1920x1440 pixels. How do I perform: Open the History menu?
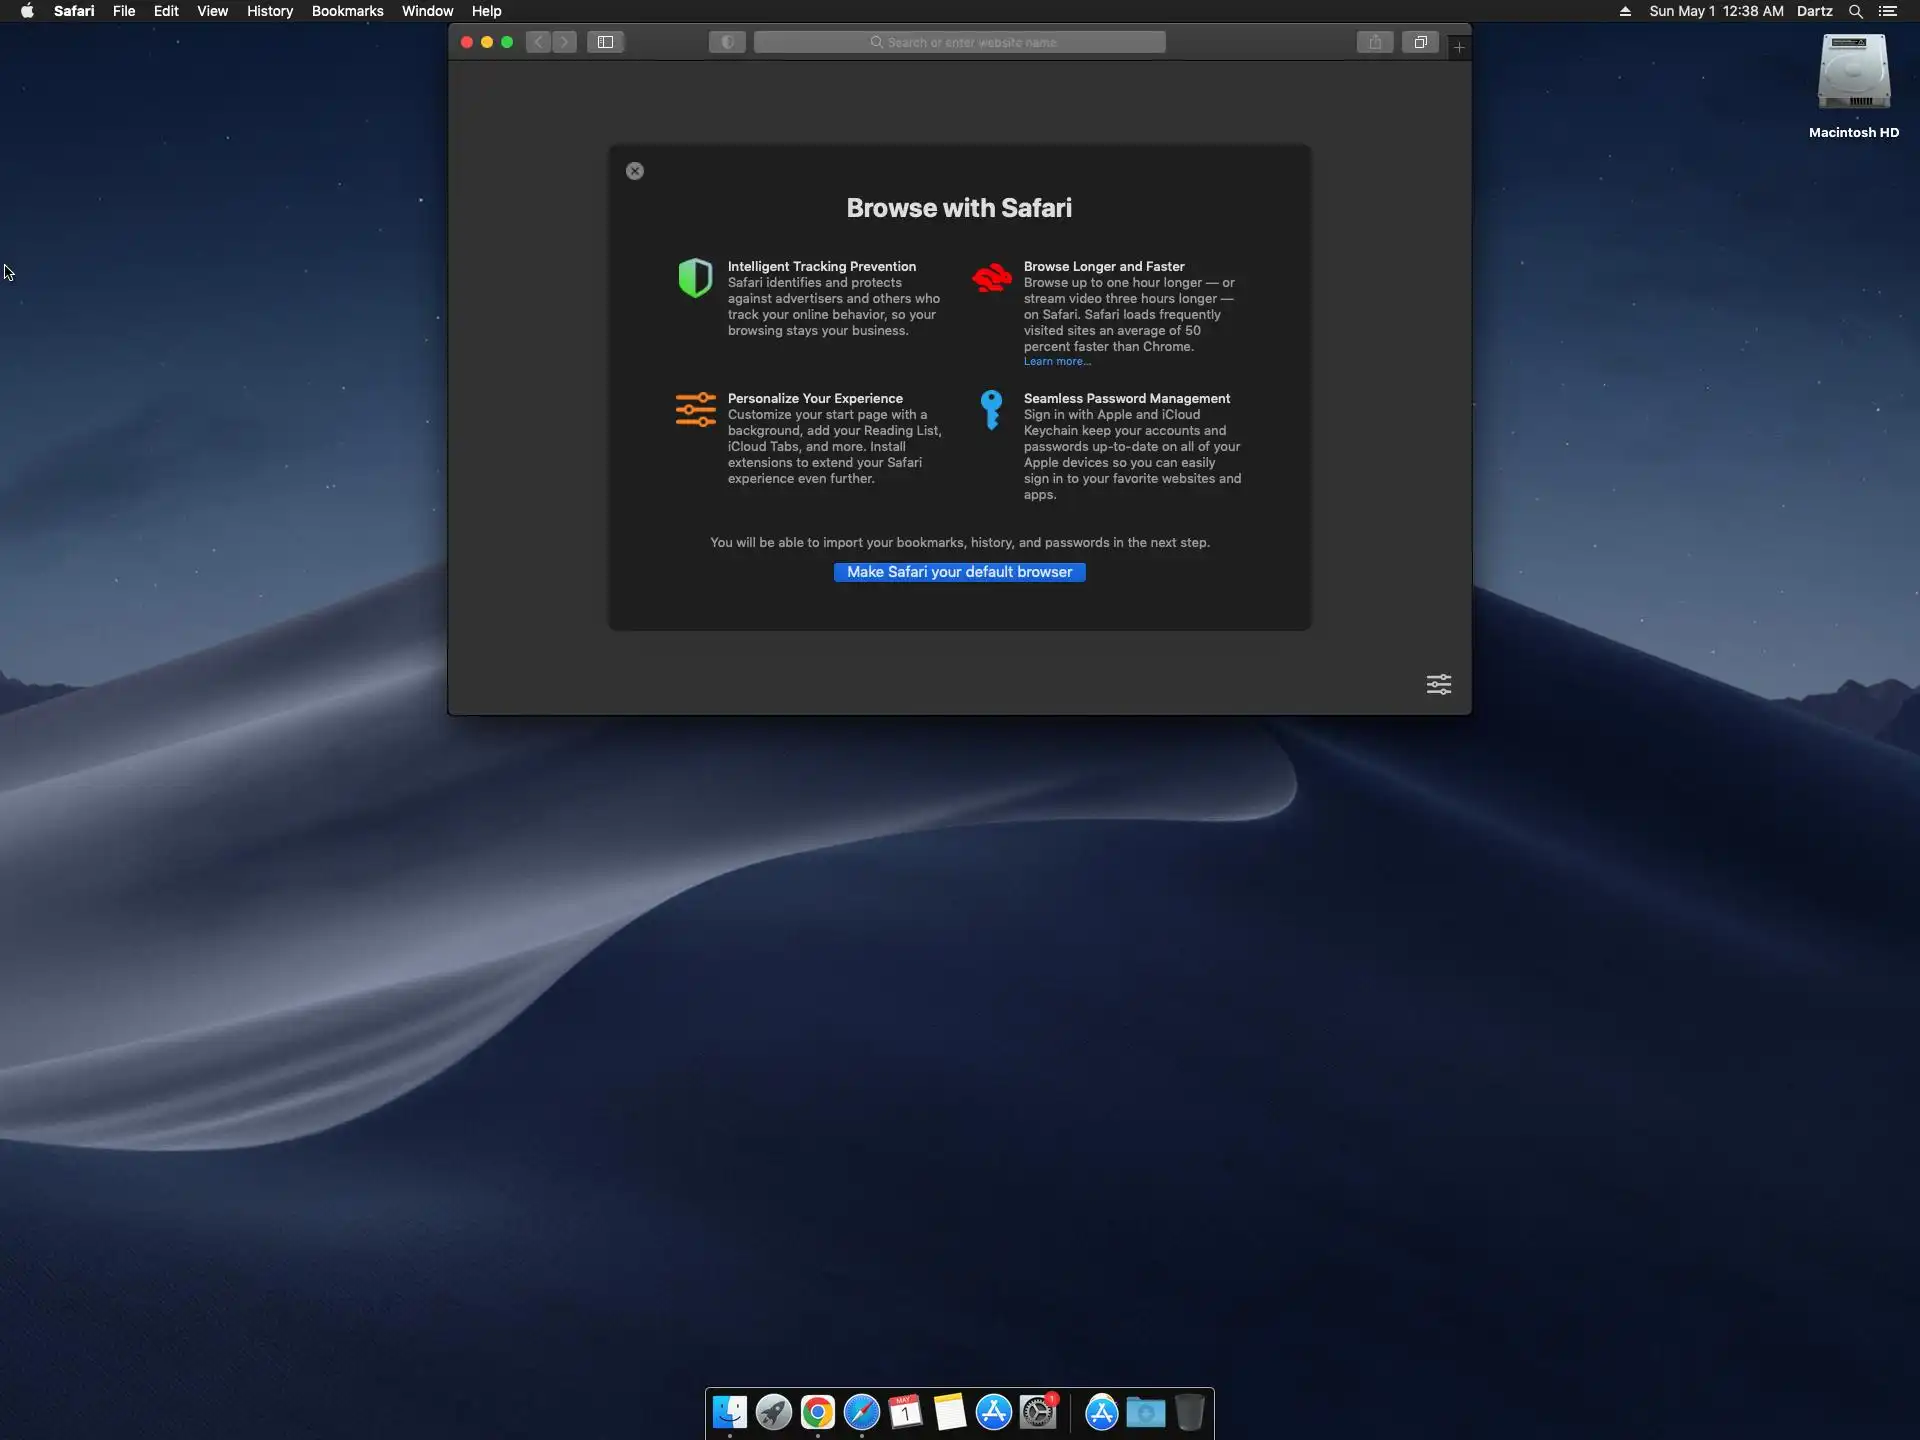click(270, 11)
